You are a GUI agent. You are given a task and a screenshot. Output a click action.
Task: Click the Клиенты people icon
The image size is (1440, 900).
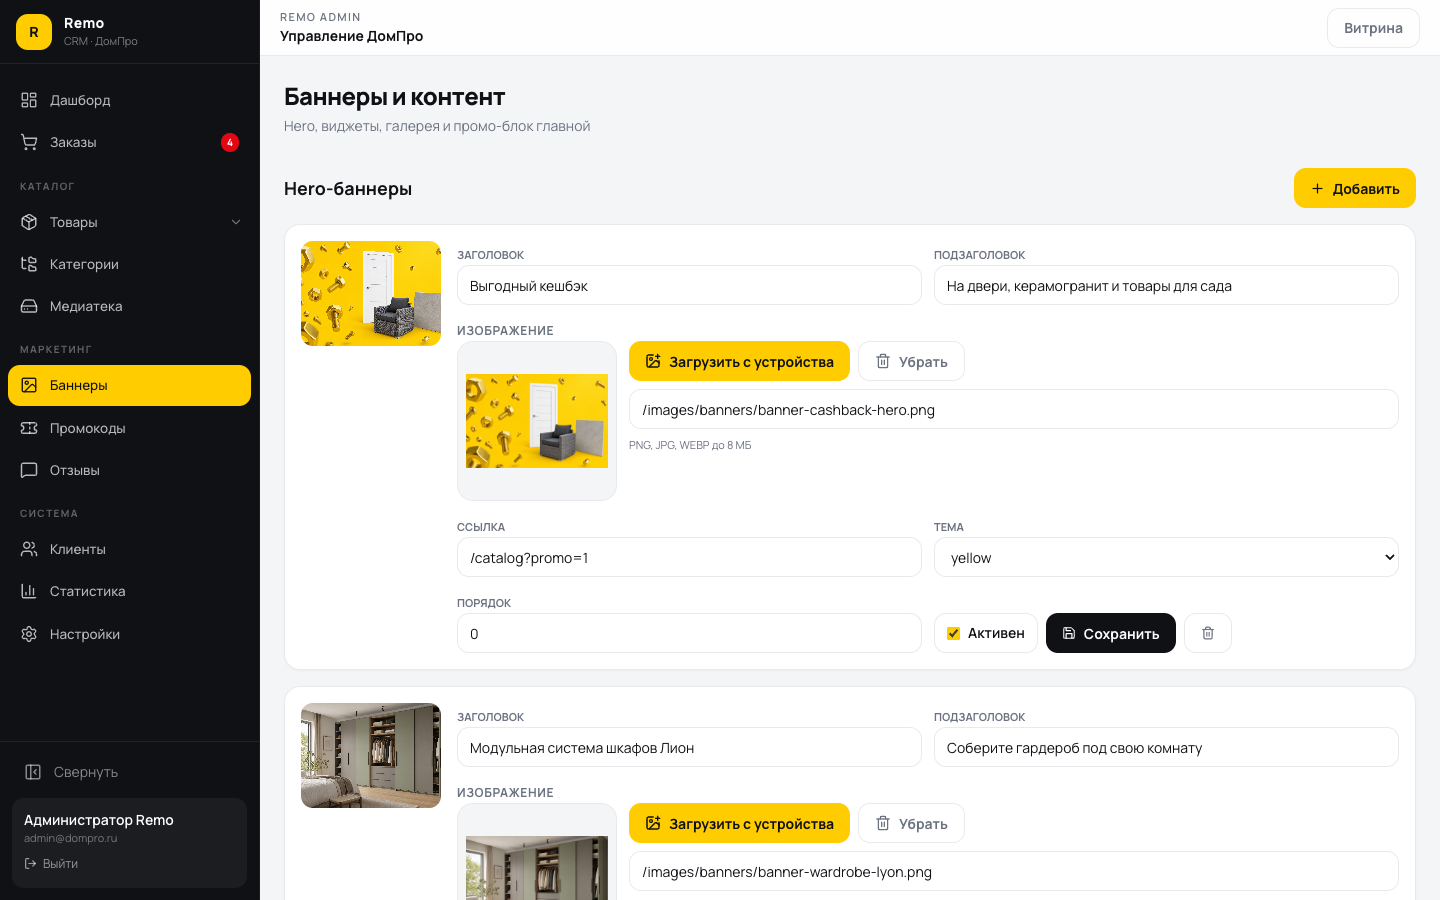29,549
